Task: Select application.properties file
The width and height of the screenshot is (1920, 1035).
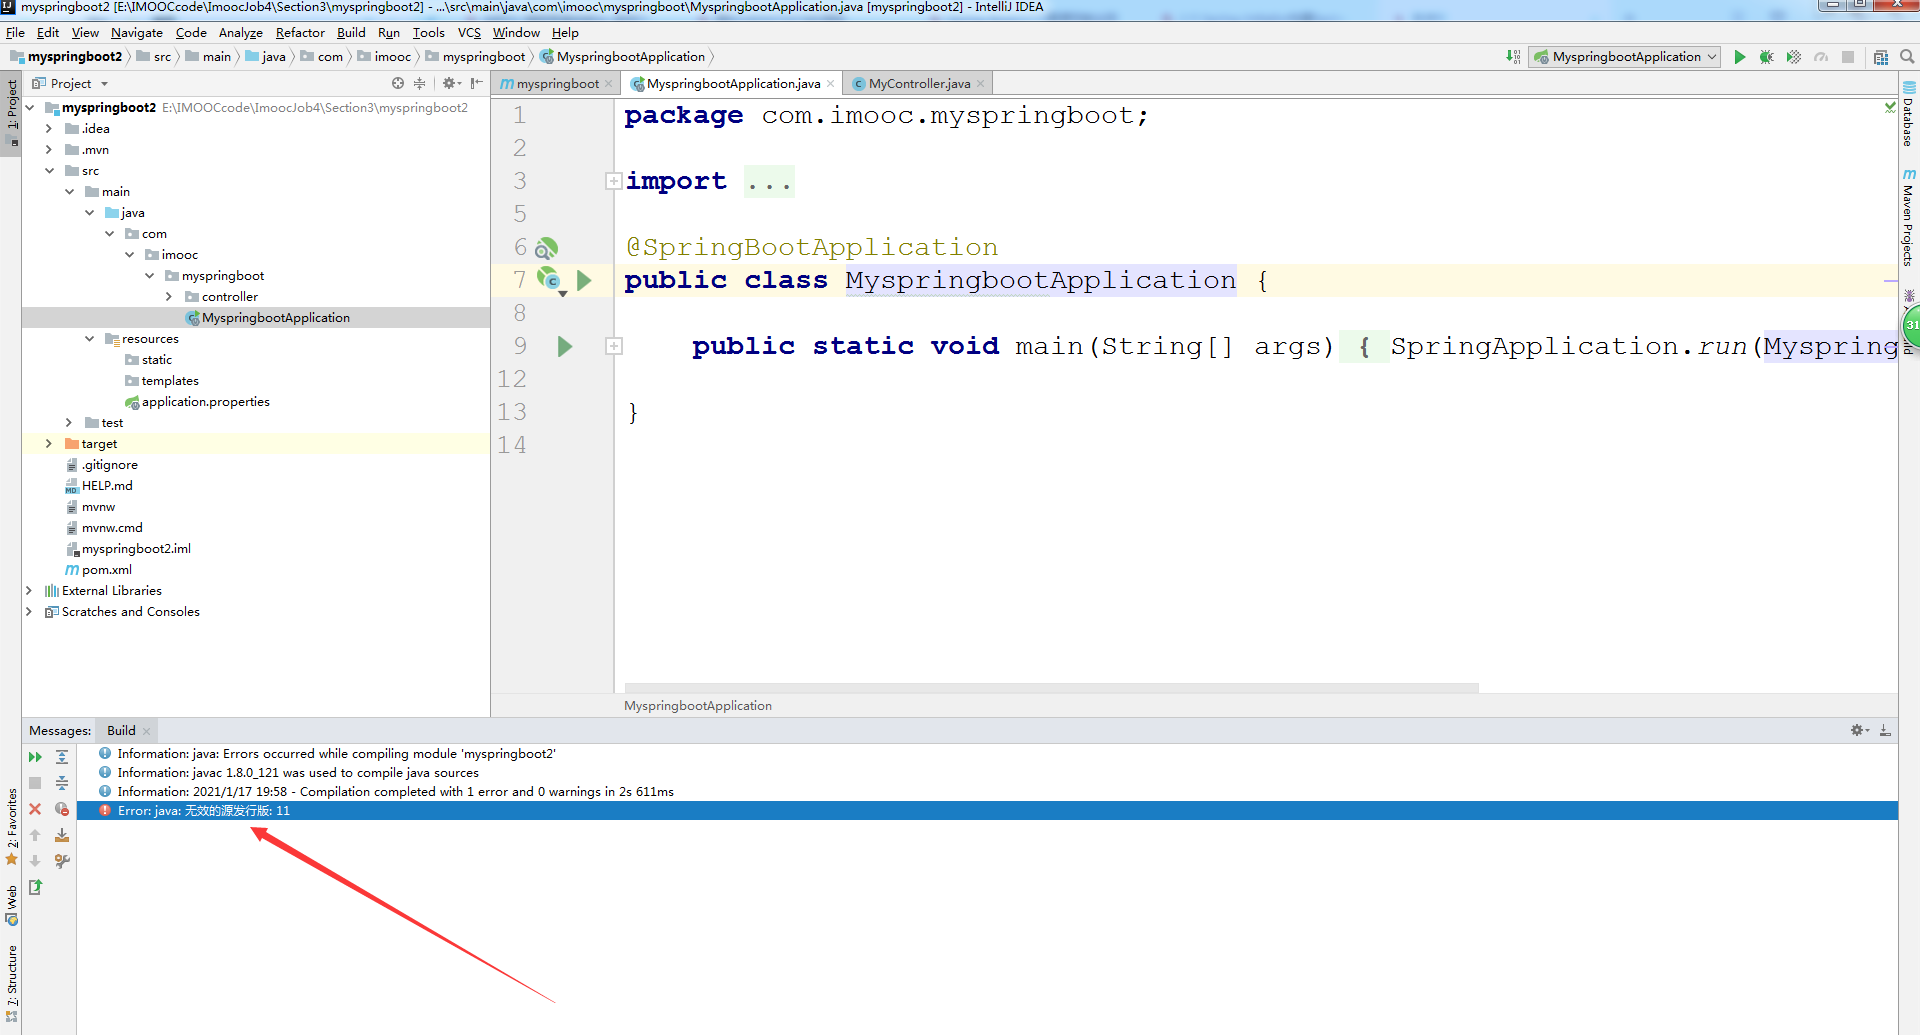Action: [205, 402]
